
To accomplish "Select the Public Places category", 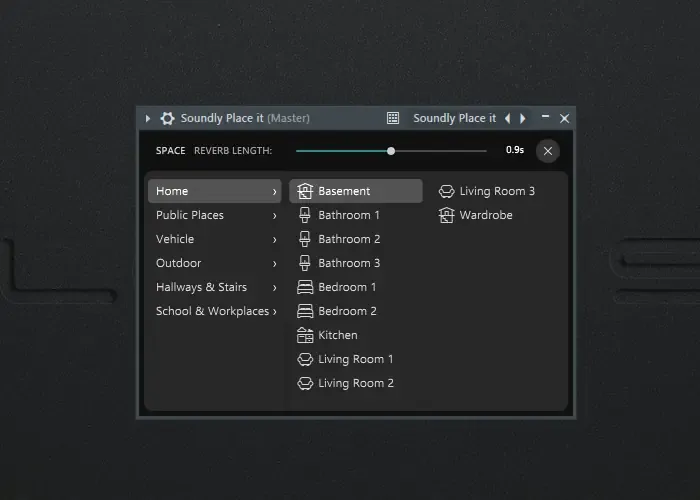I will (215, 215).
